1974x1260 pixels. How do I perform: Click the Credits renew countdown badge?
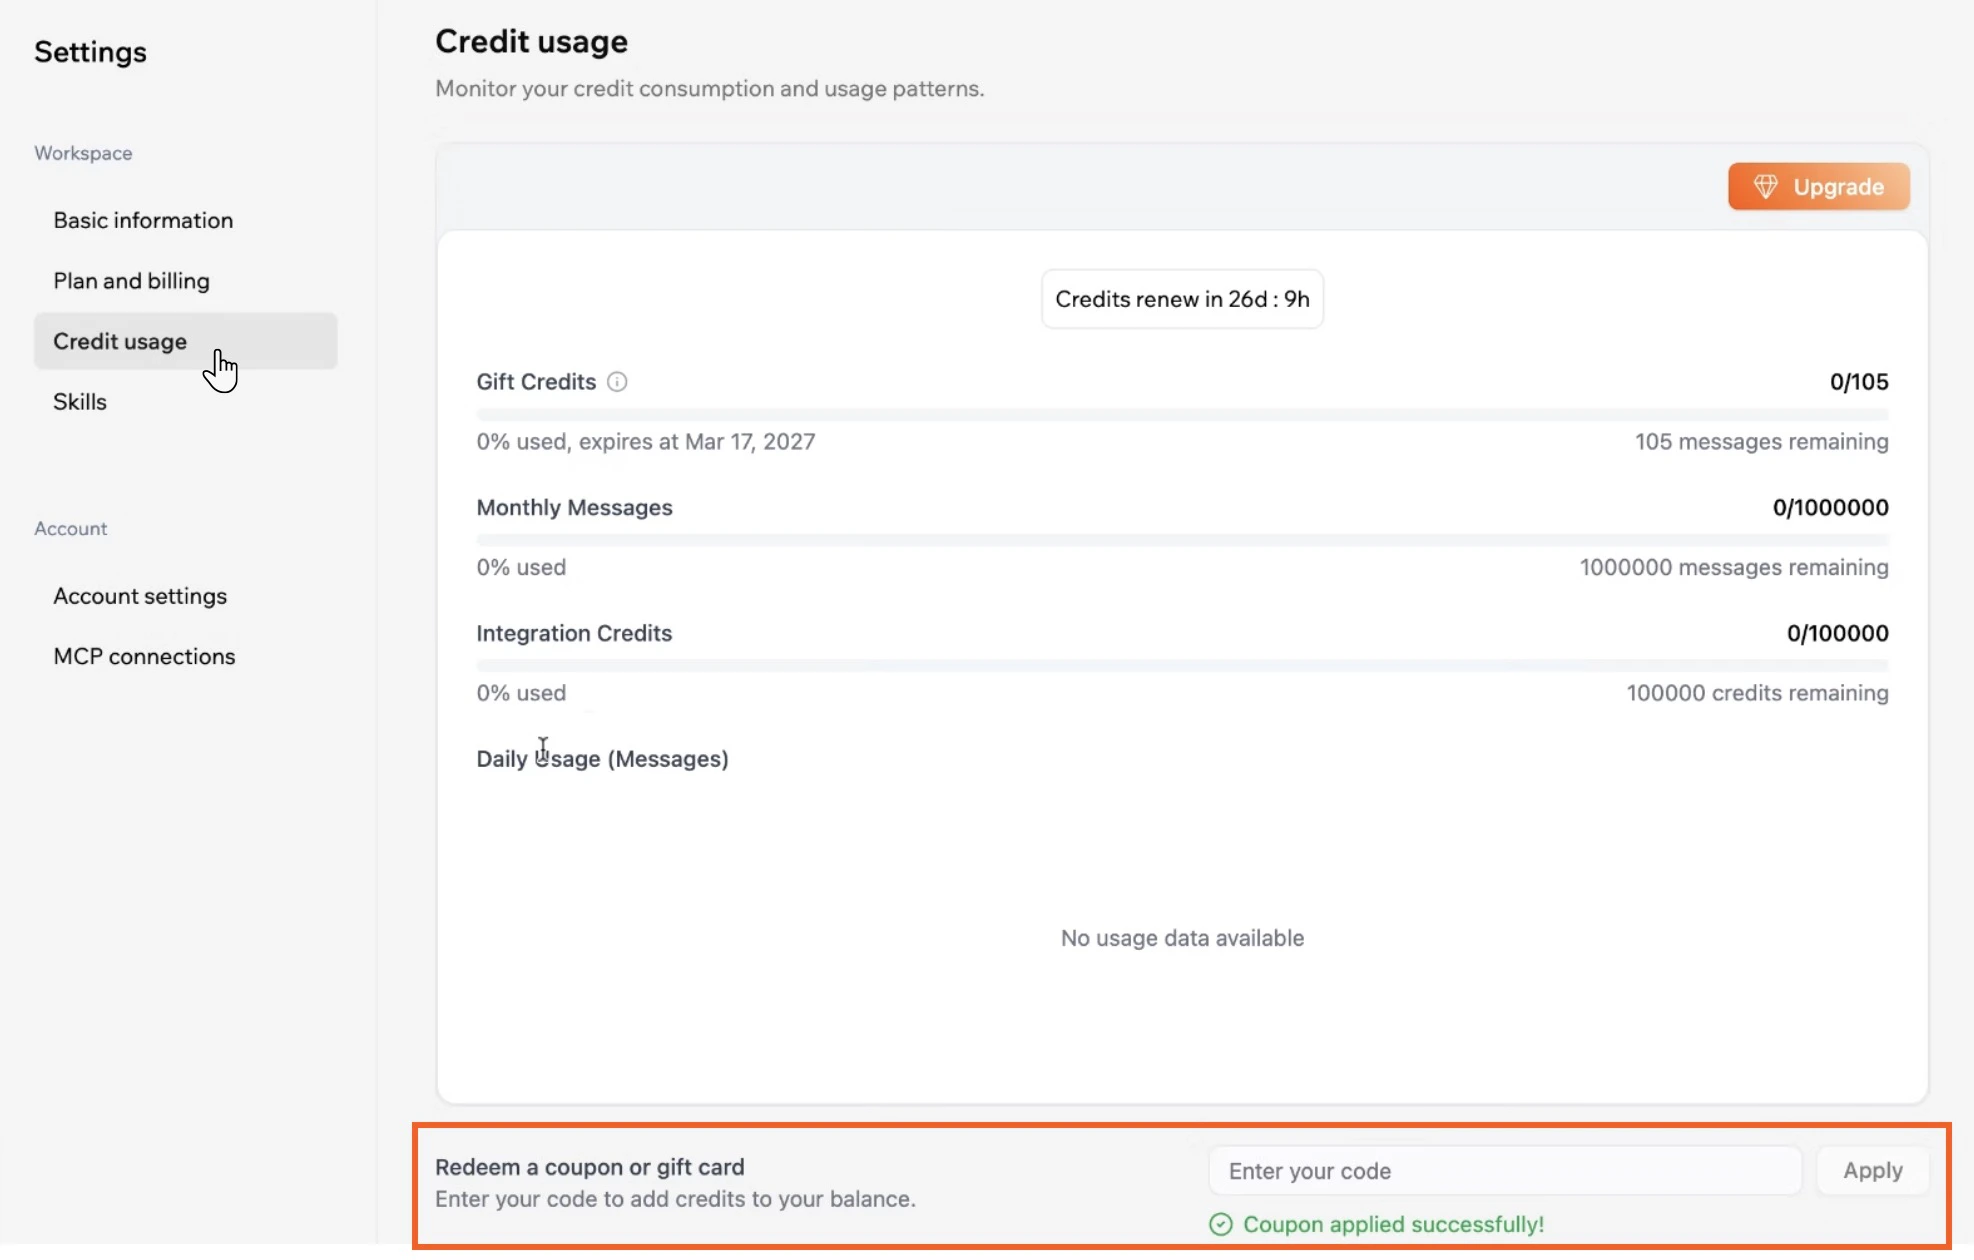click(x=1183, y=298)
